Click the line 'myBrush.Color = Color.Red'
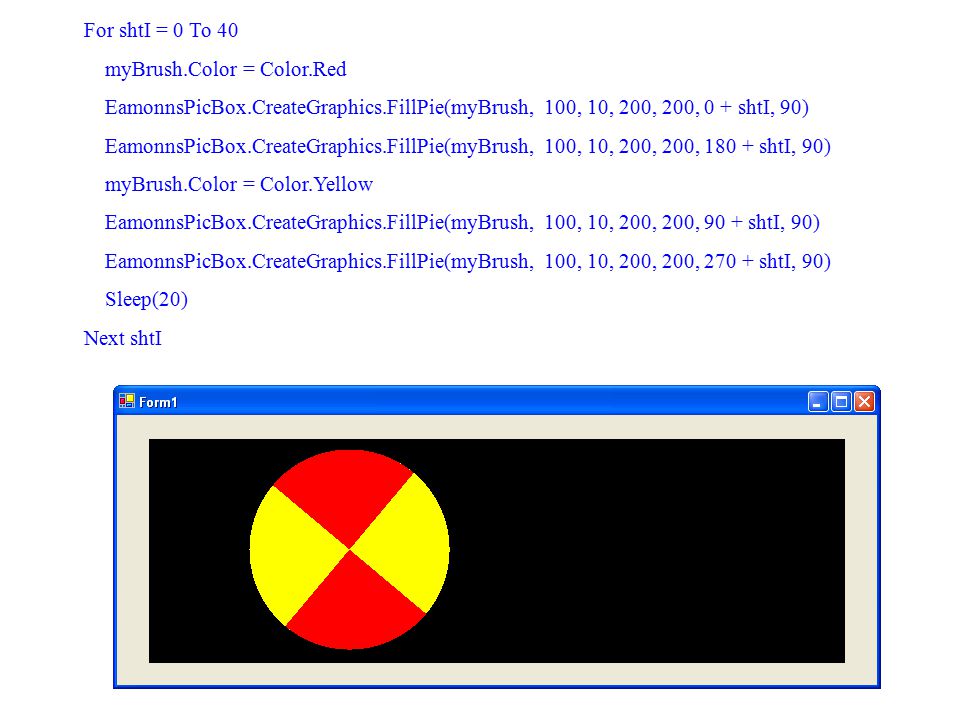This screenshot has height=720, width=960. tap(225, 69)
